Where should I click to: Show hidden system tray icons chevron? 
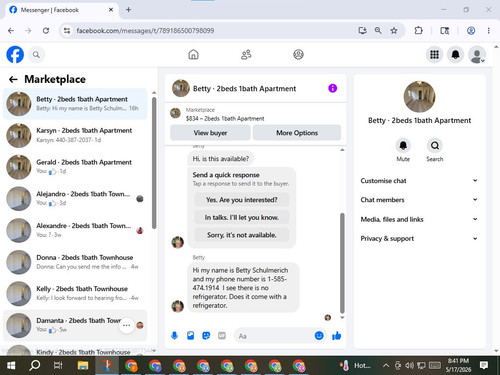(x=386, y=366)
